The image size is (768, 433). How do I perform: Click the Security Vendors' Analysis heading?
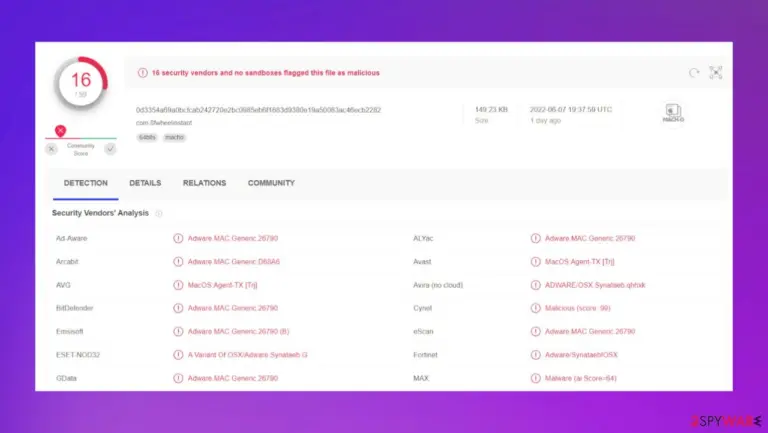[100, 213]
